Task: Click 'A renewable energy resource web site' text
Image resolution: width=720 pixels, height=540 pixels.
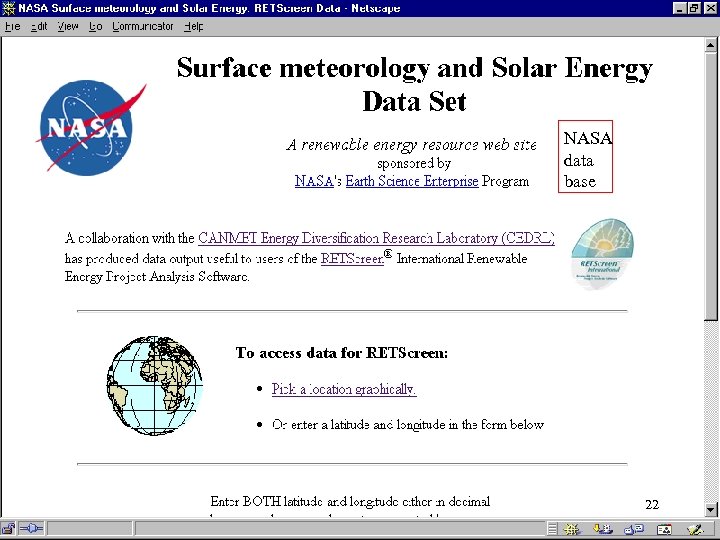Action: (x=411, y=145)
